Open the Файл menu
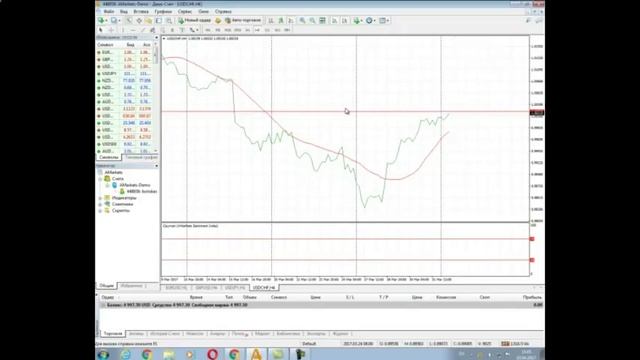 coord(109,11)
